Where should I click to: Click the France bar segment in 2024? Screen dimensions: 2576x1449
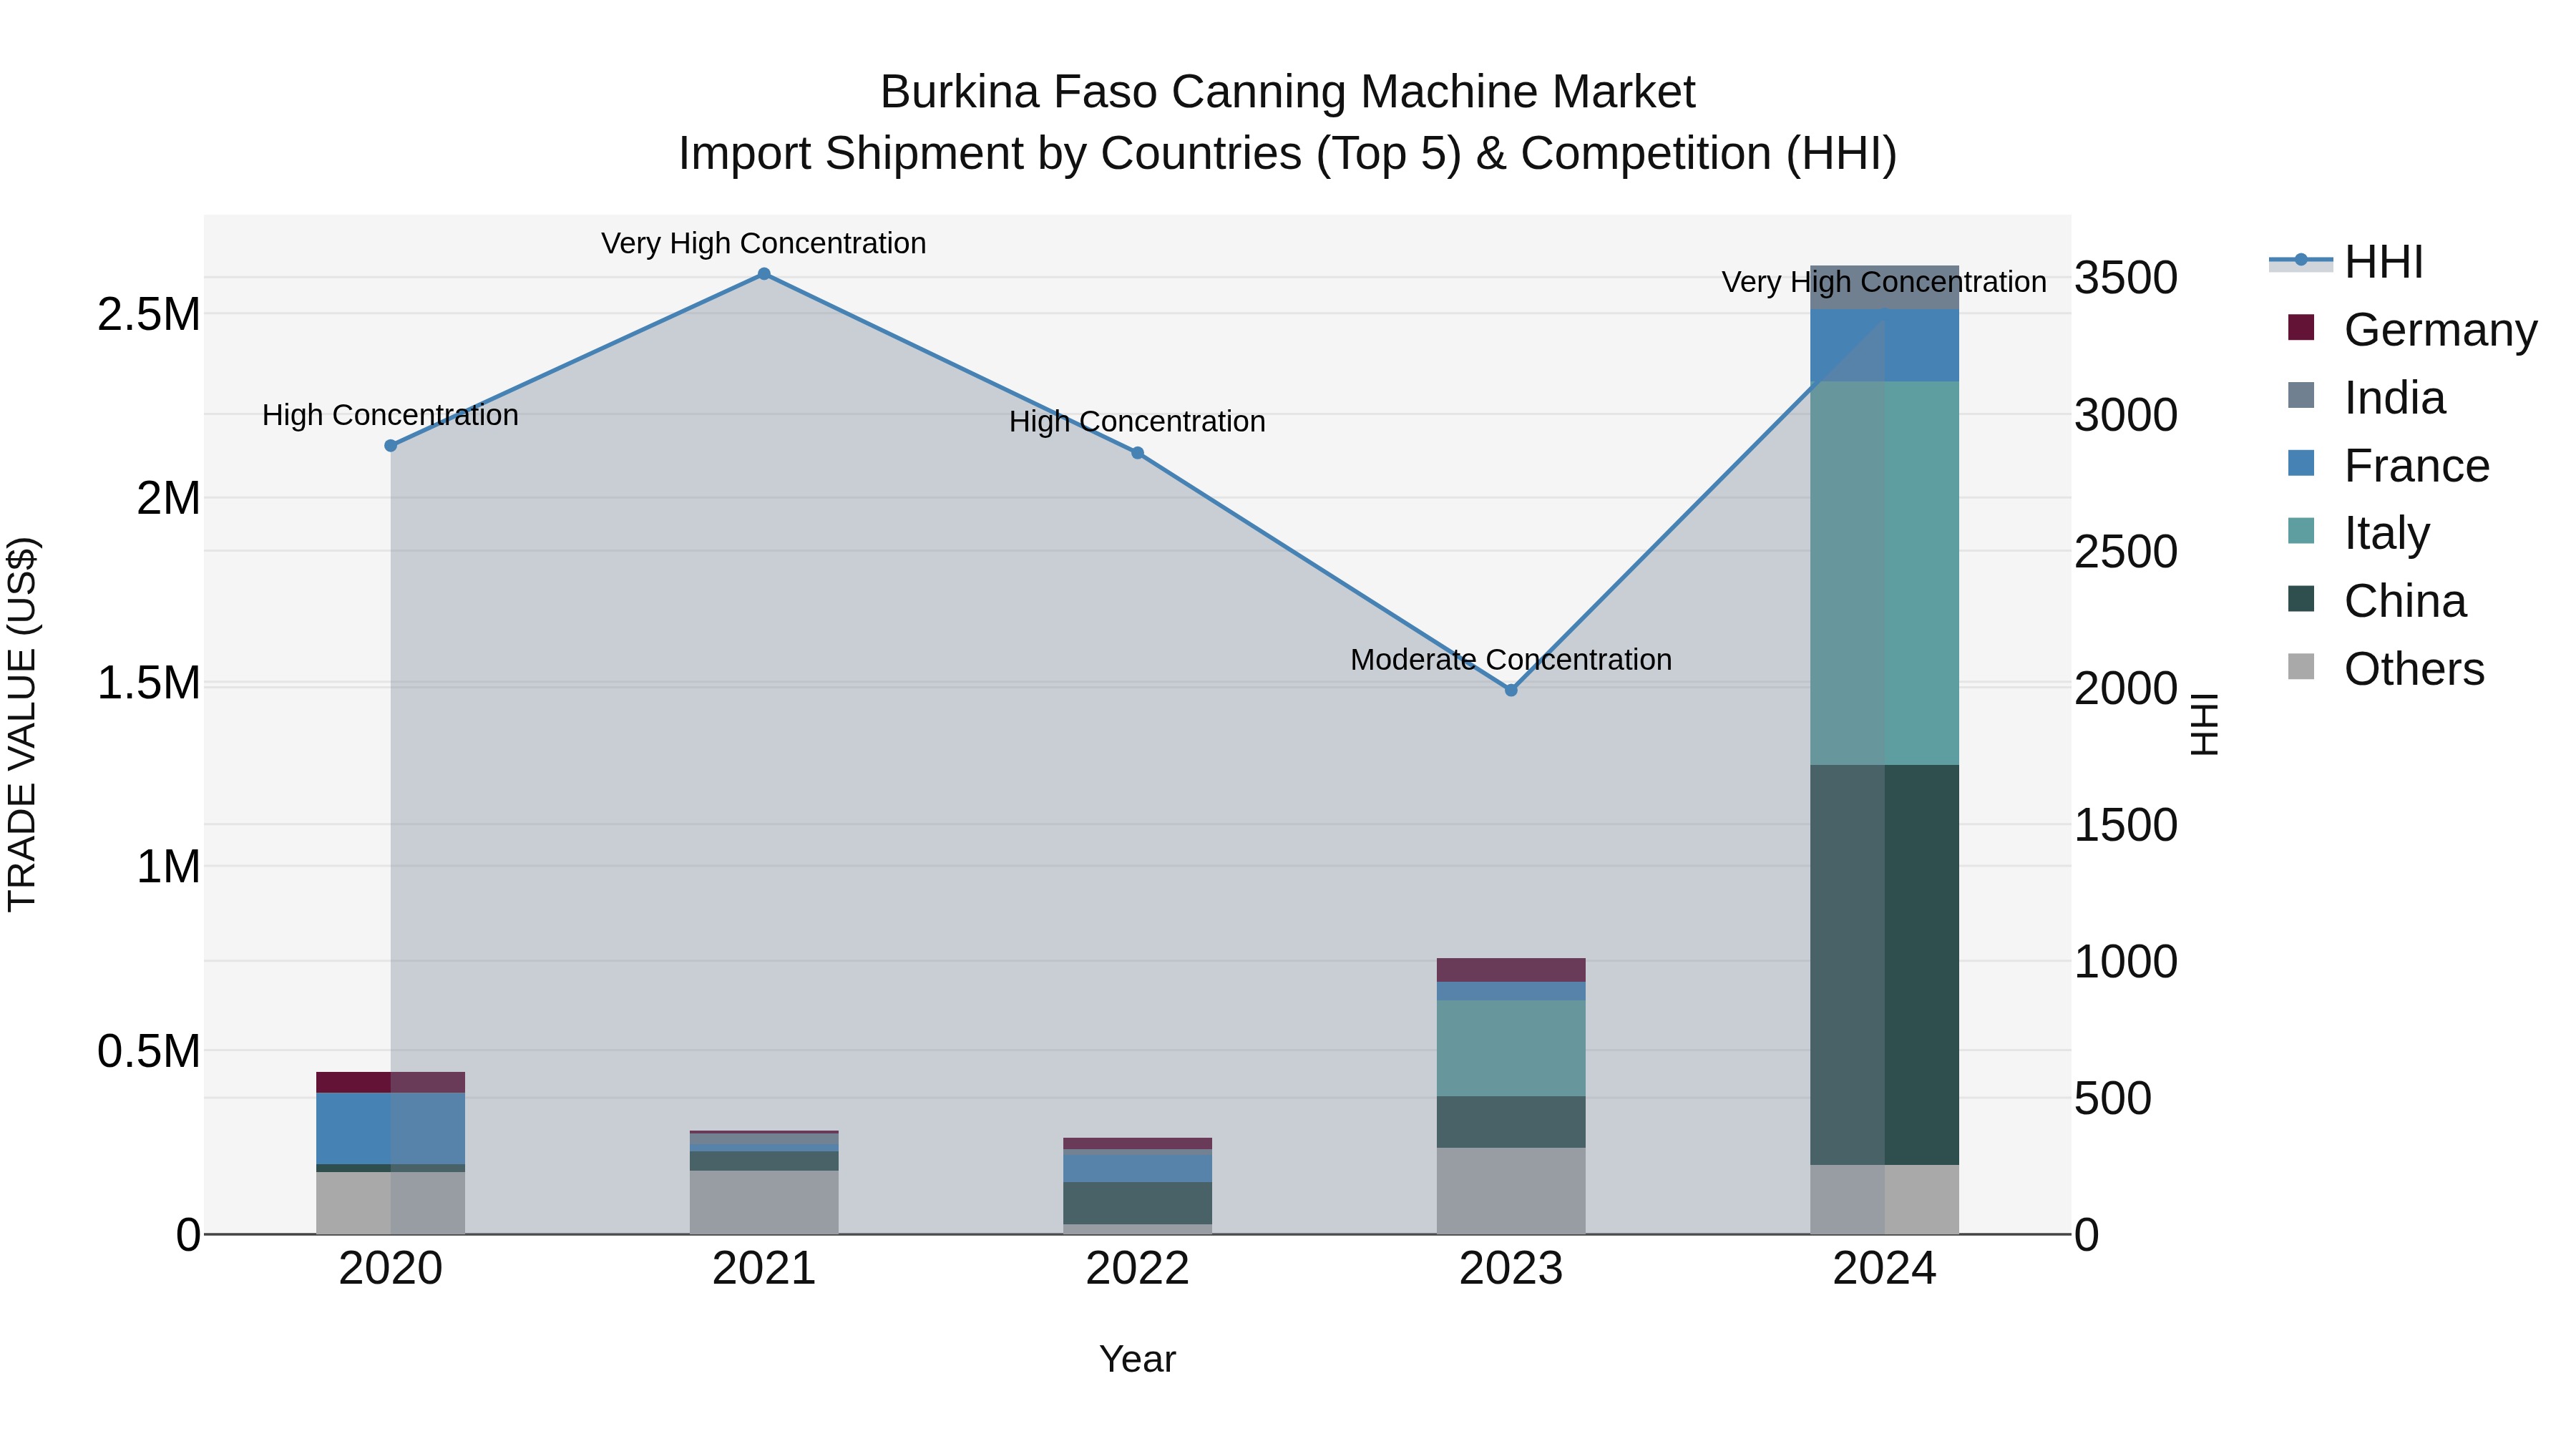[x=1885, y=346]
